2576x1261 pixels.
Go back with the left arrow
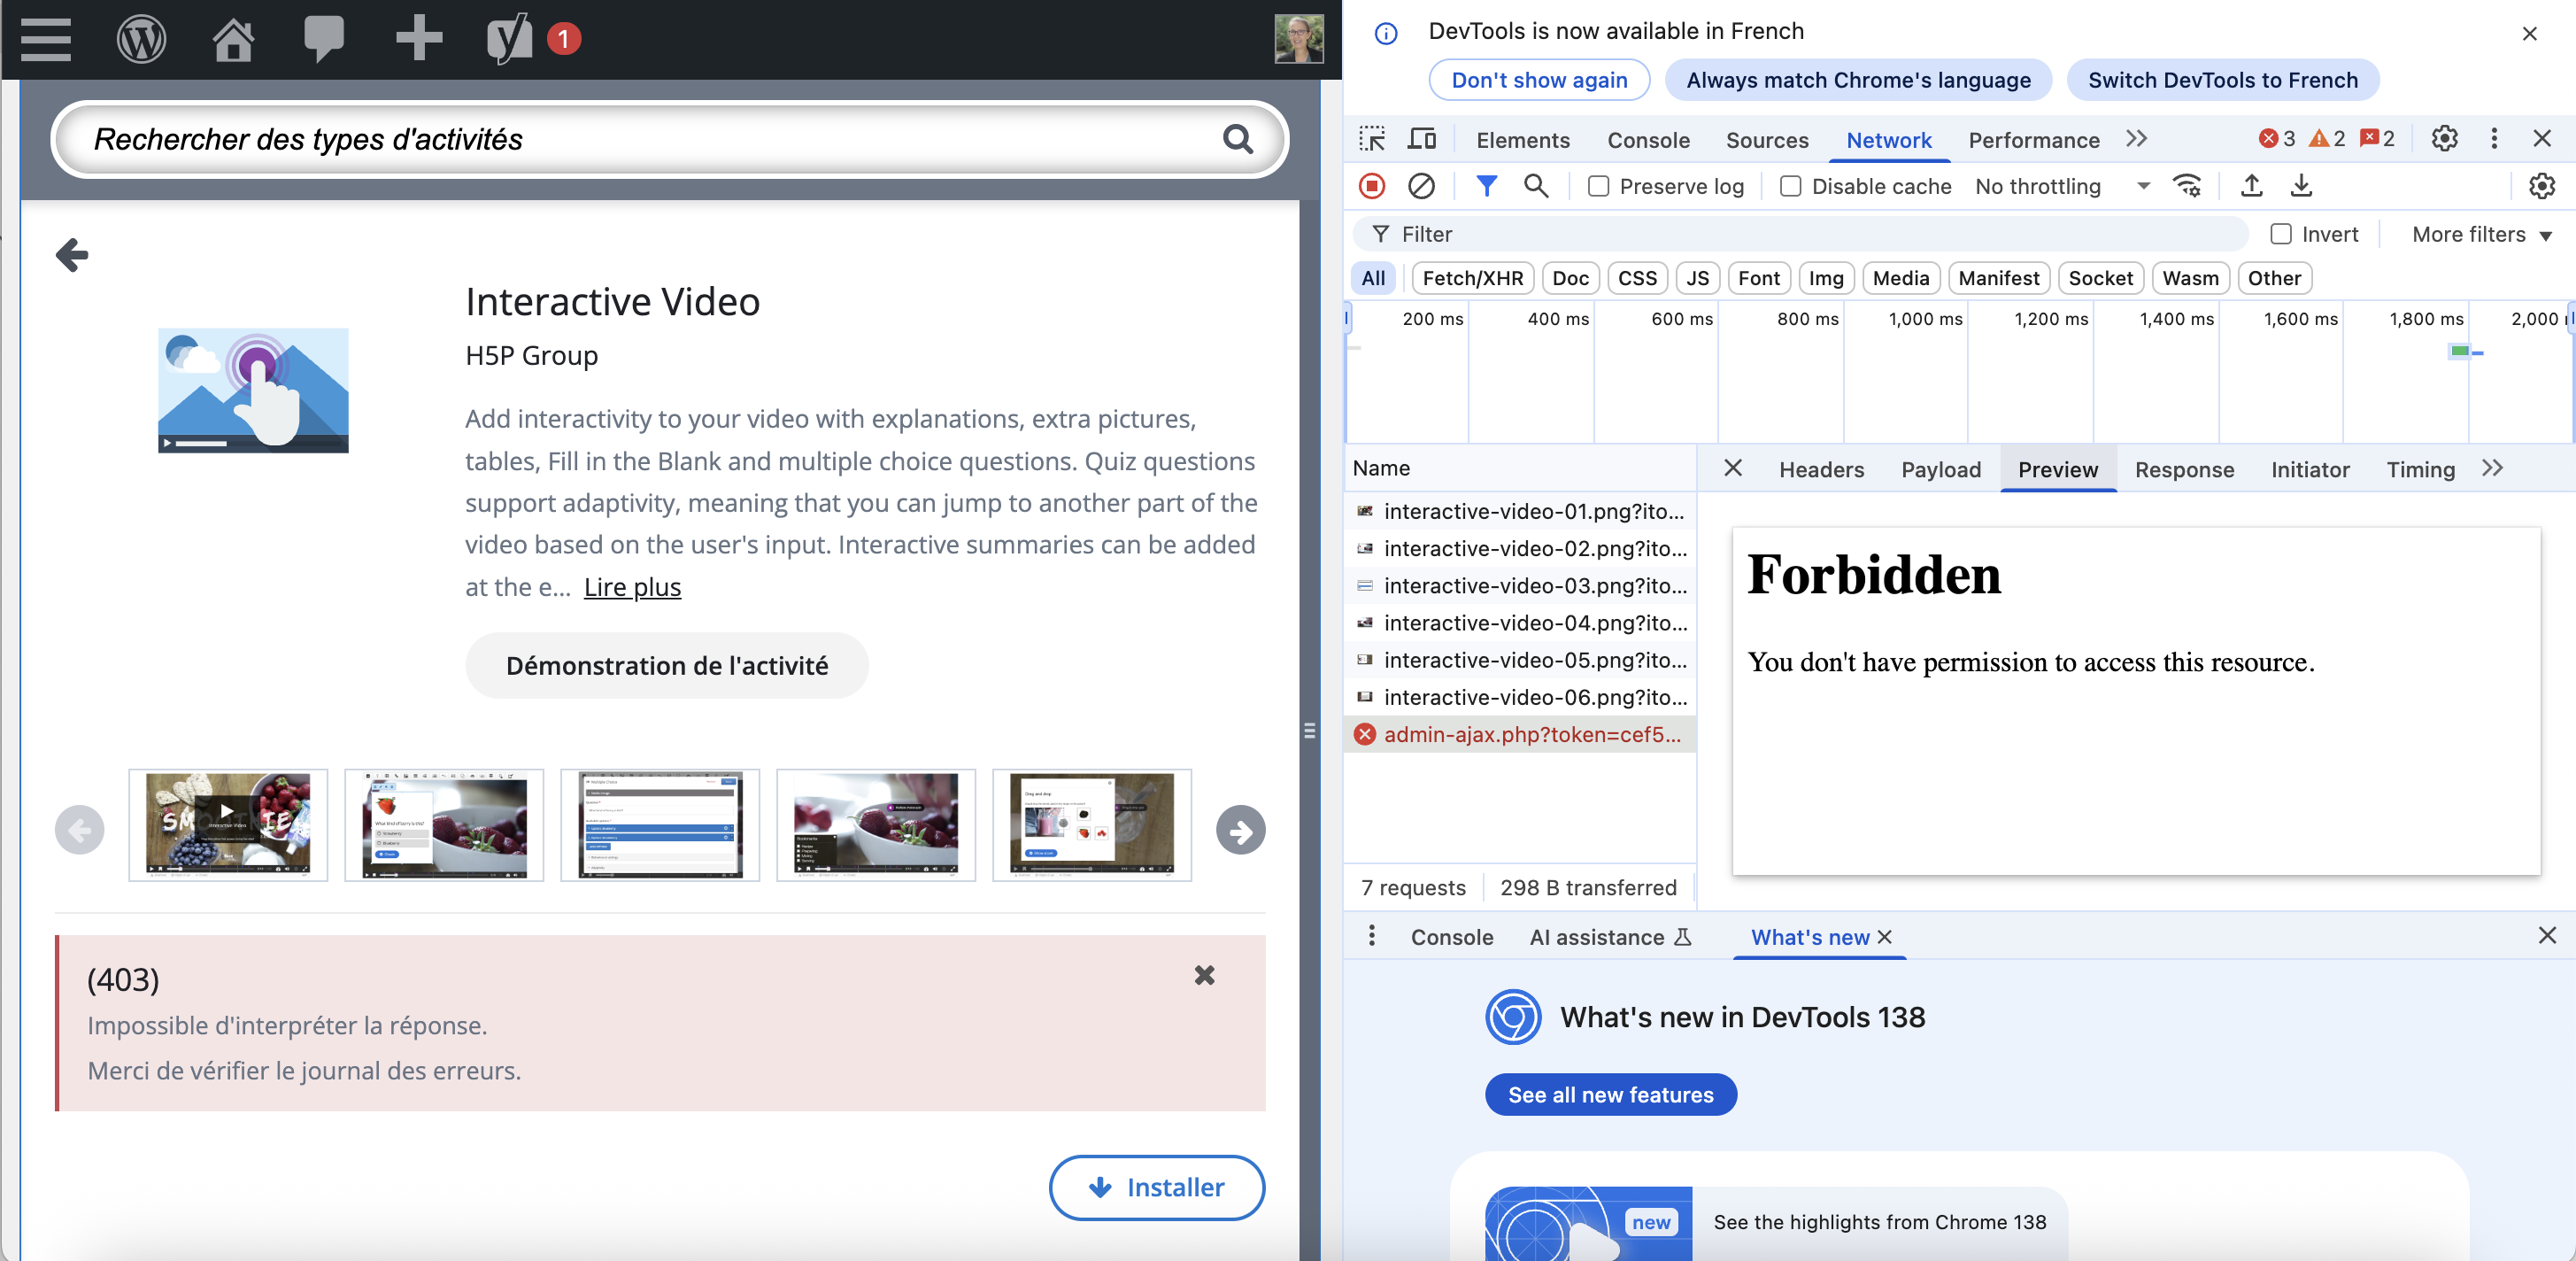pos(72,255)
